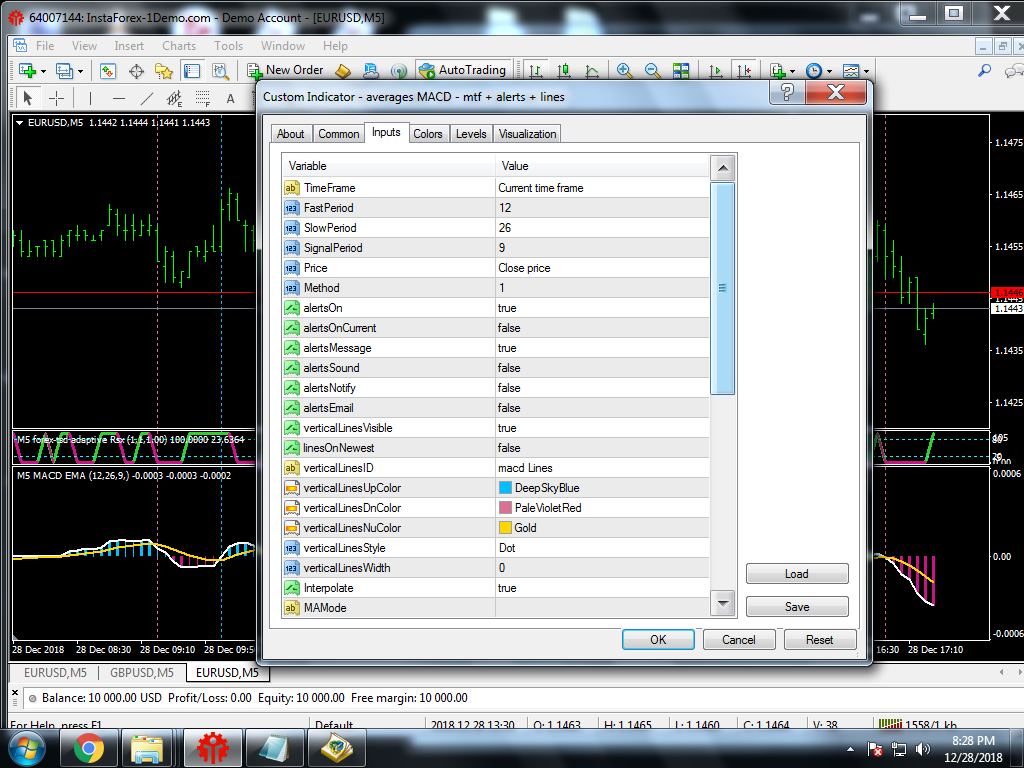This screenshot has height=768, width=1024.
Task: Open the Charts menu
Action: click(x=179, y=46)
